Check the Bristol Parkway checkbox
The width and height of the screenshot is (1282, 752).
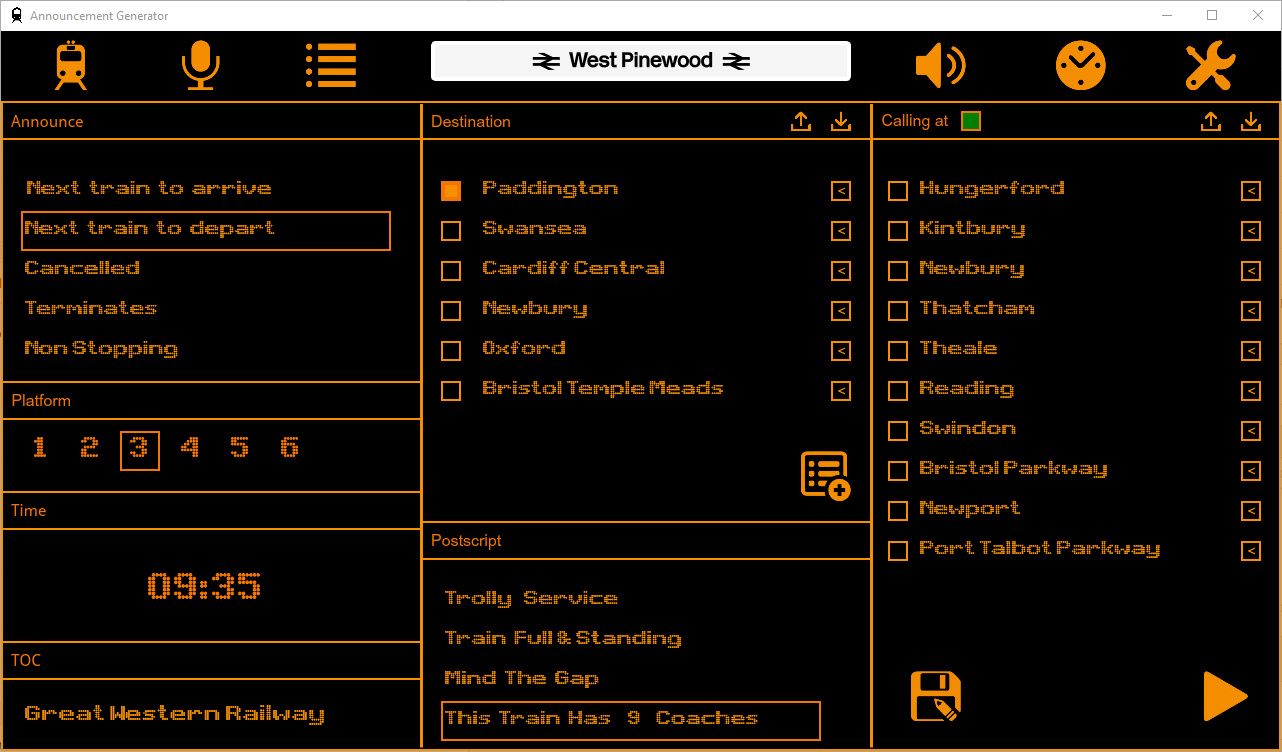898,471
